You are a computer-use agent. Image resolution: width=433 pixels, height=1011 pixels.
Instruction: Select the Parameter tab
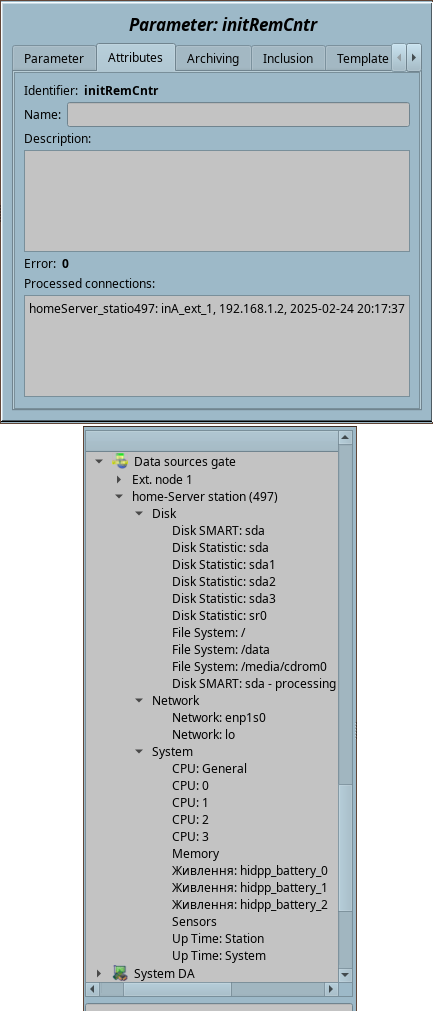click(x=54, y=58)
